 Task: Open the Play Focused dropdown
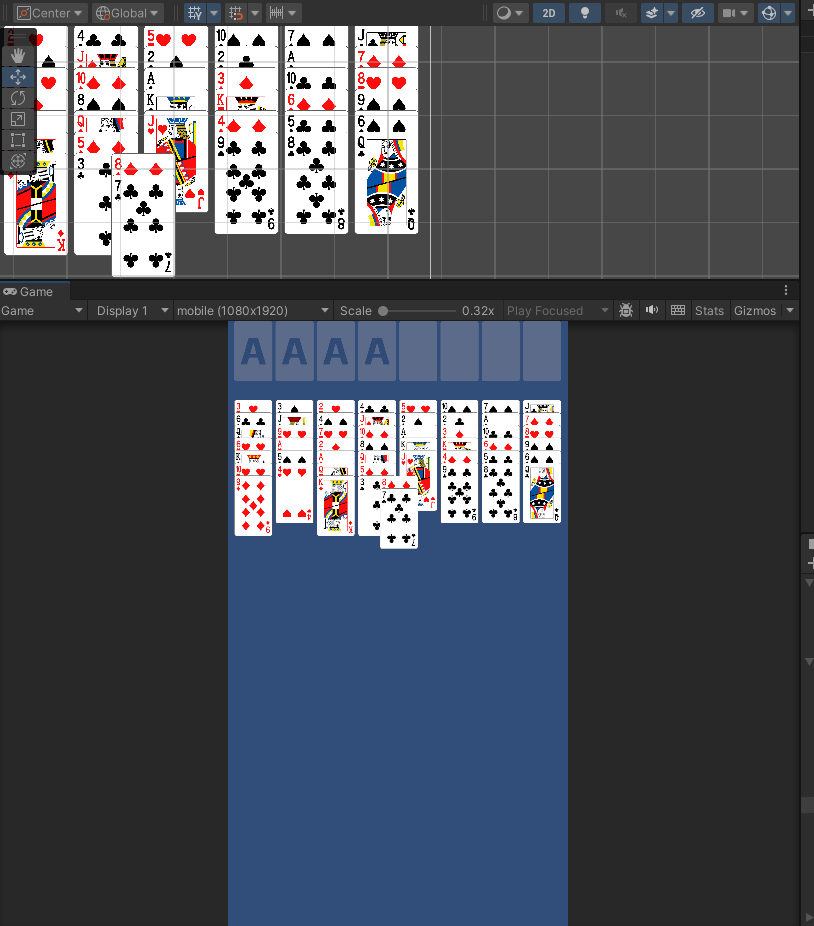click(556, 311)
